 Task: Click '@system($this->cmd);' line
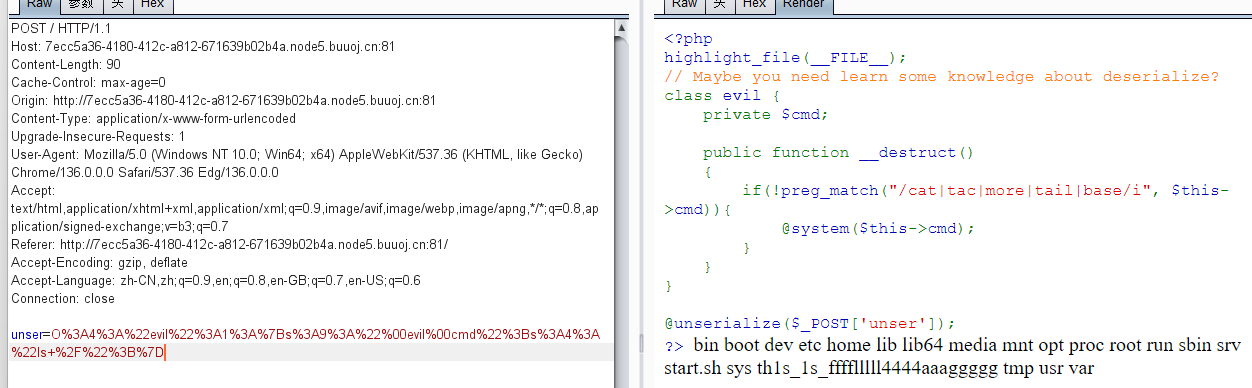877,228
